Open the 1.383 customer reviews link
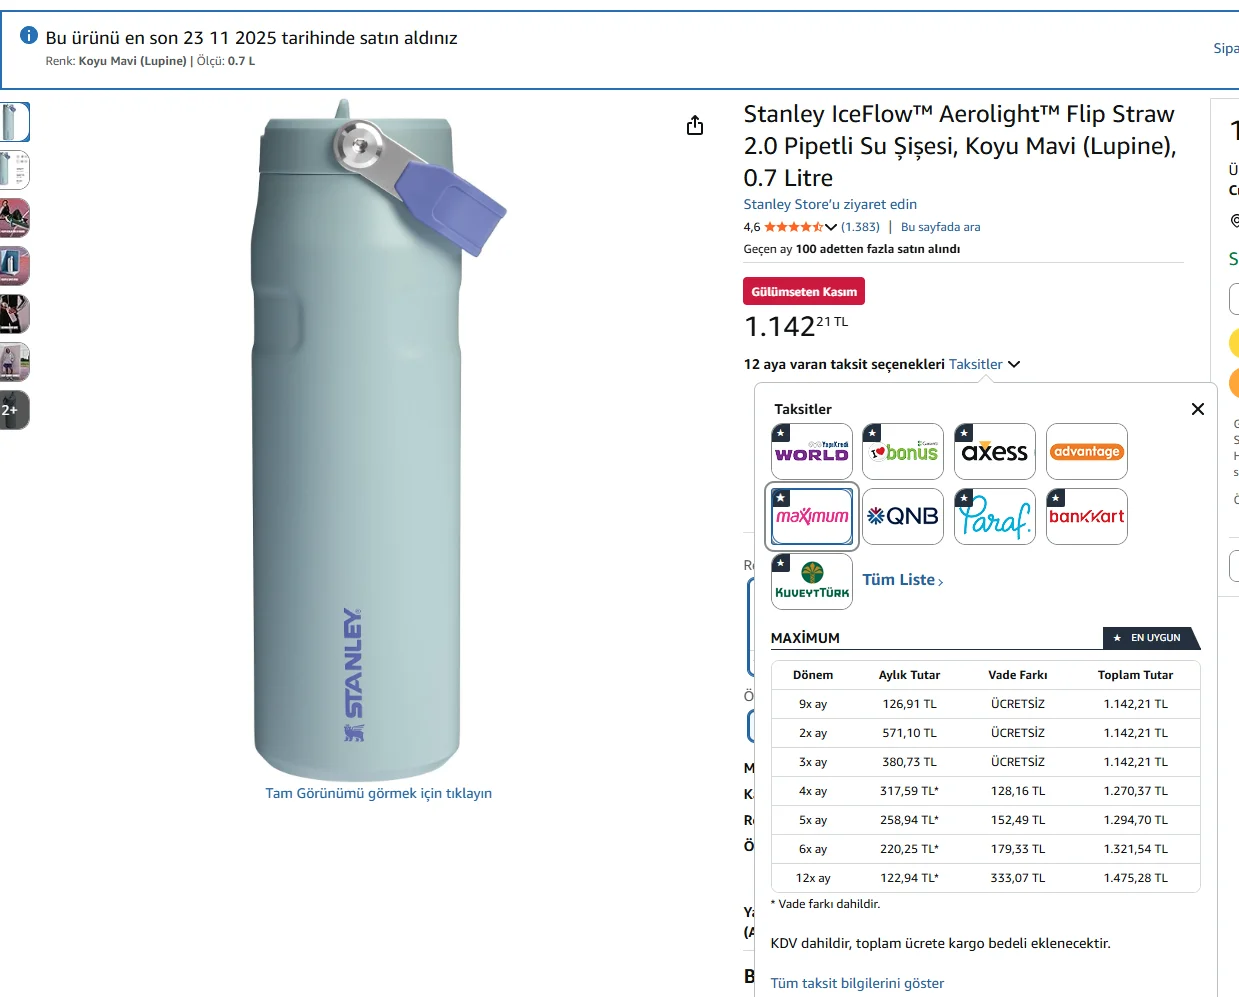The height and width of the screenshot is (997, 1239). tap(860, 227)
